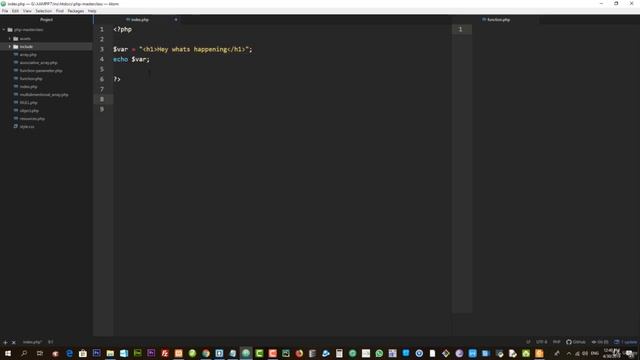Open Windows taskbar search

[x=24, y=353]
